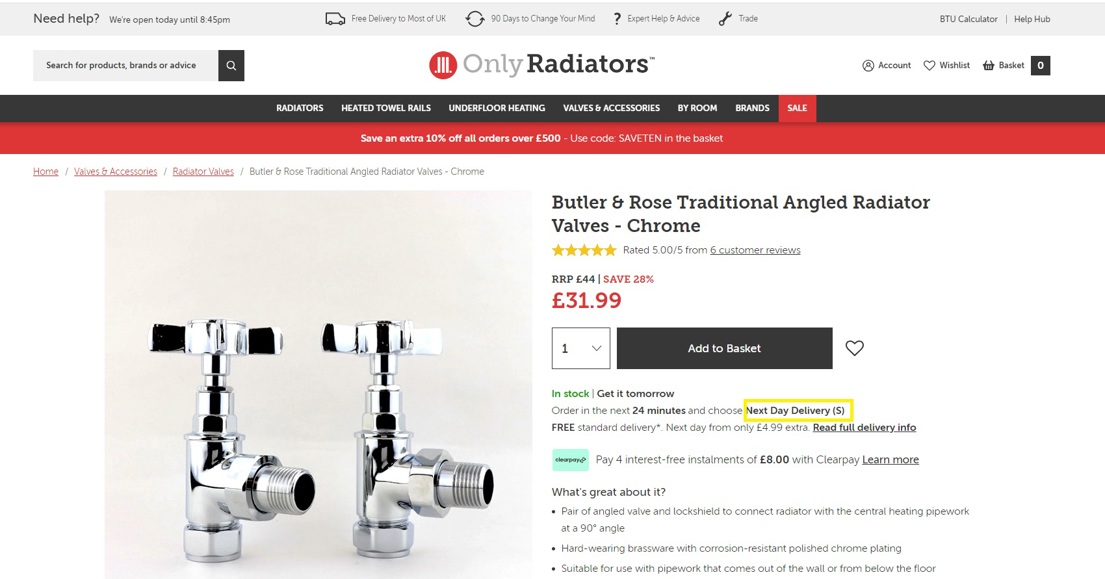The width and height of the screenshot is (1105, 579).
Task: Open the Basket icon in the header
Action: 989,66
